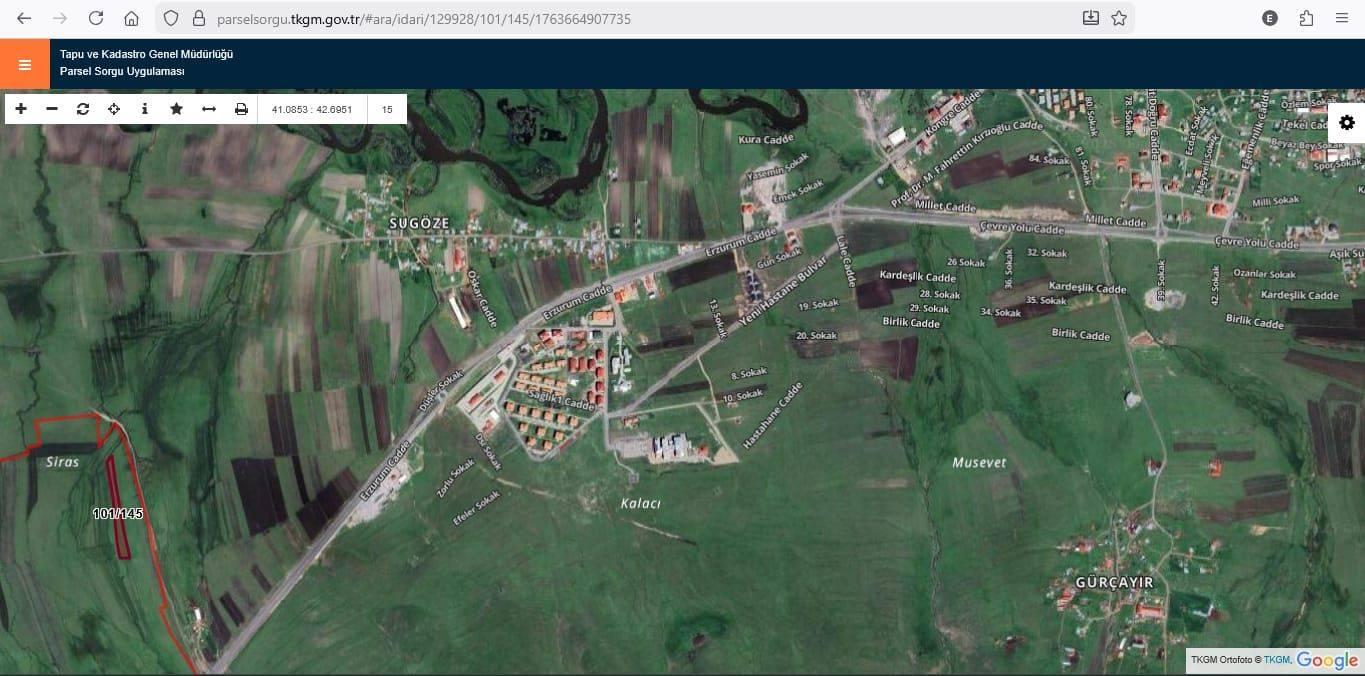Click the shield tracking protection icon

171,18
